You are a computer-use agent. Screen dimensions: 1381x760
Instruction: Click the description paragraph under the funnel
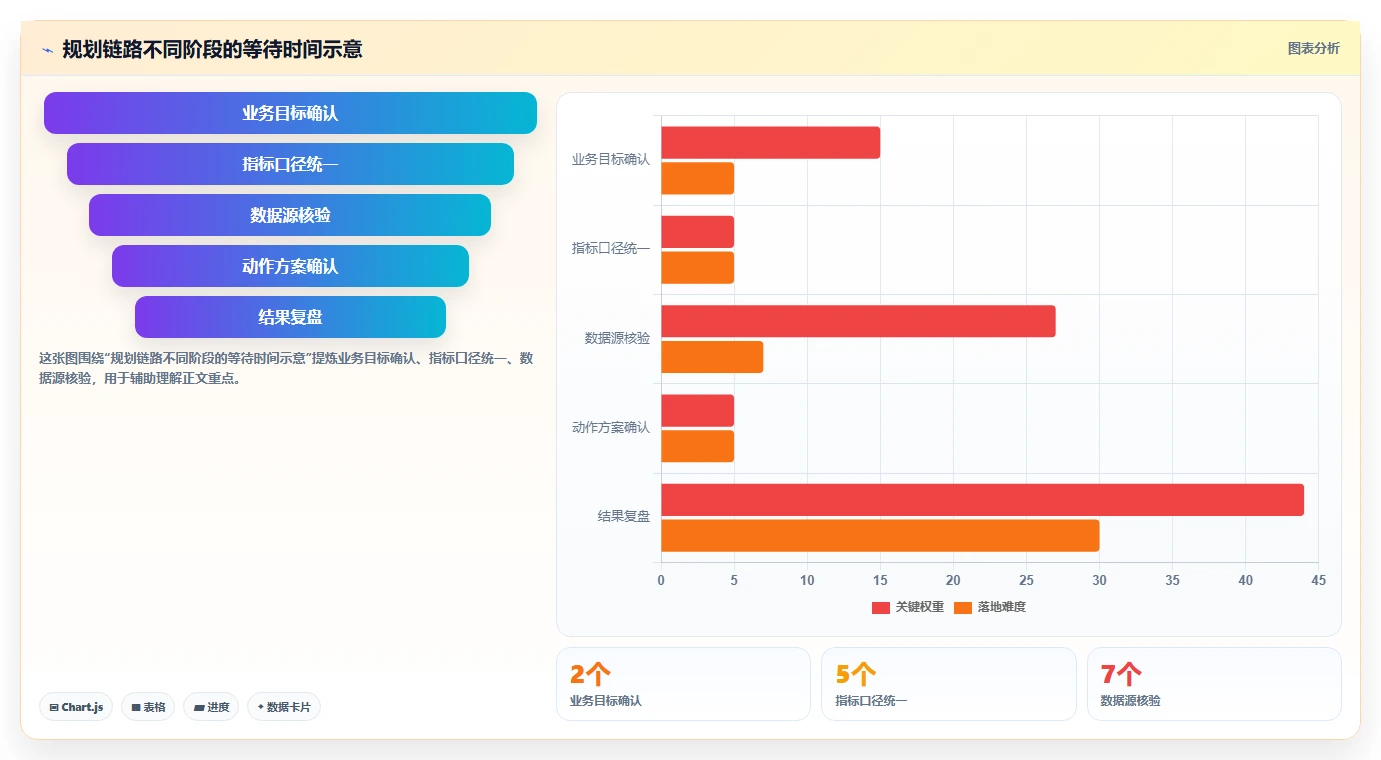click(x=286, y=368)
